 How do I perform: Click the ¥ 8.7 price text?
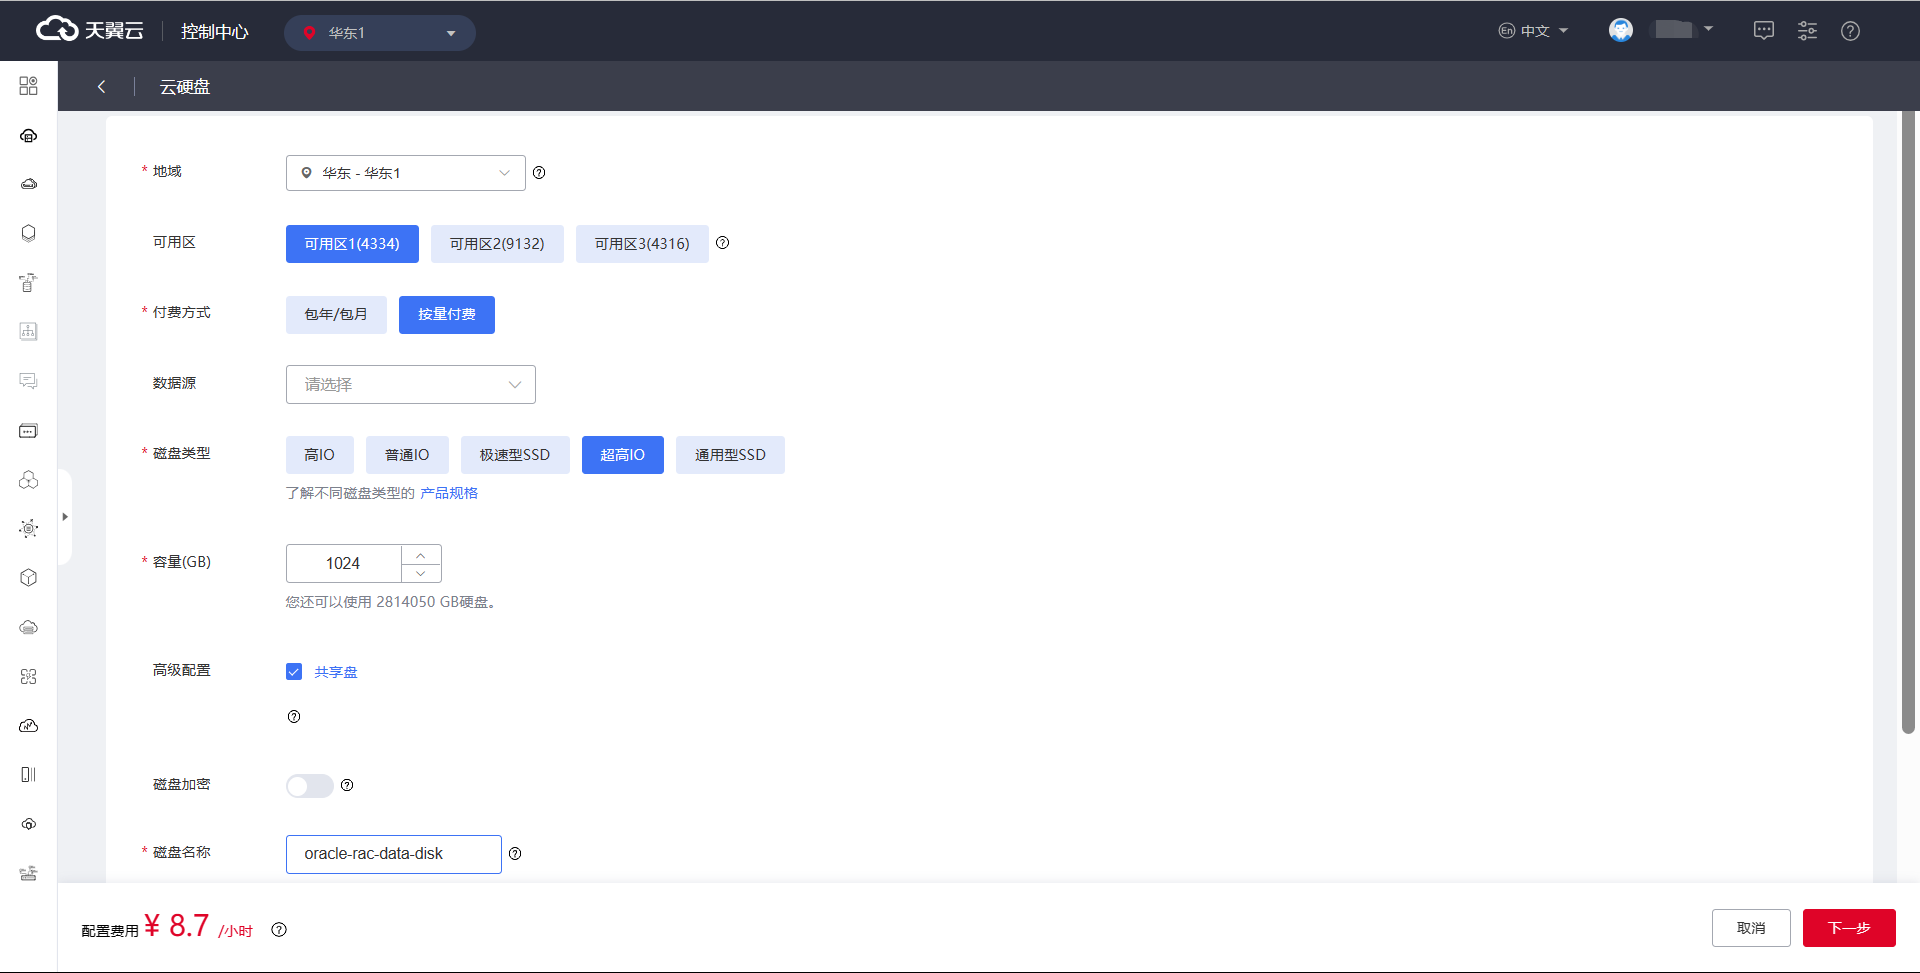point(177,926)
